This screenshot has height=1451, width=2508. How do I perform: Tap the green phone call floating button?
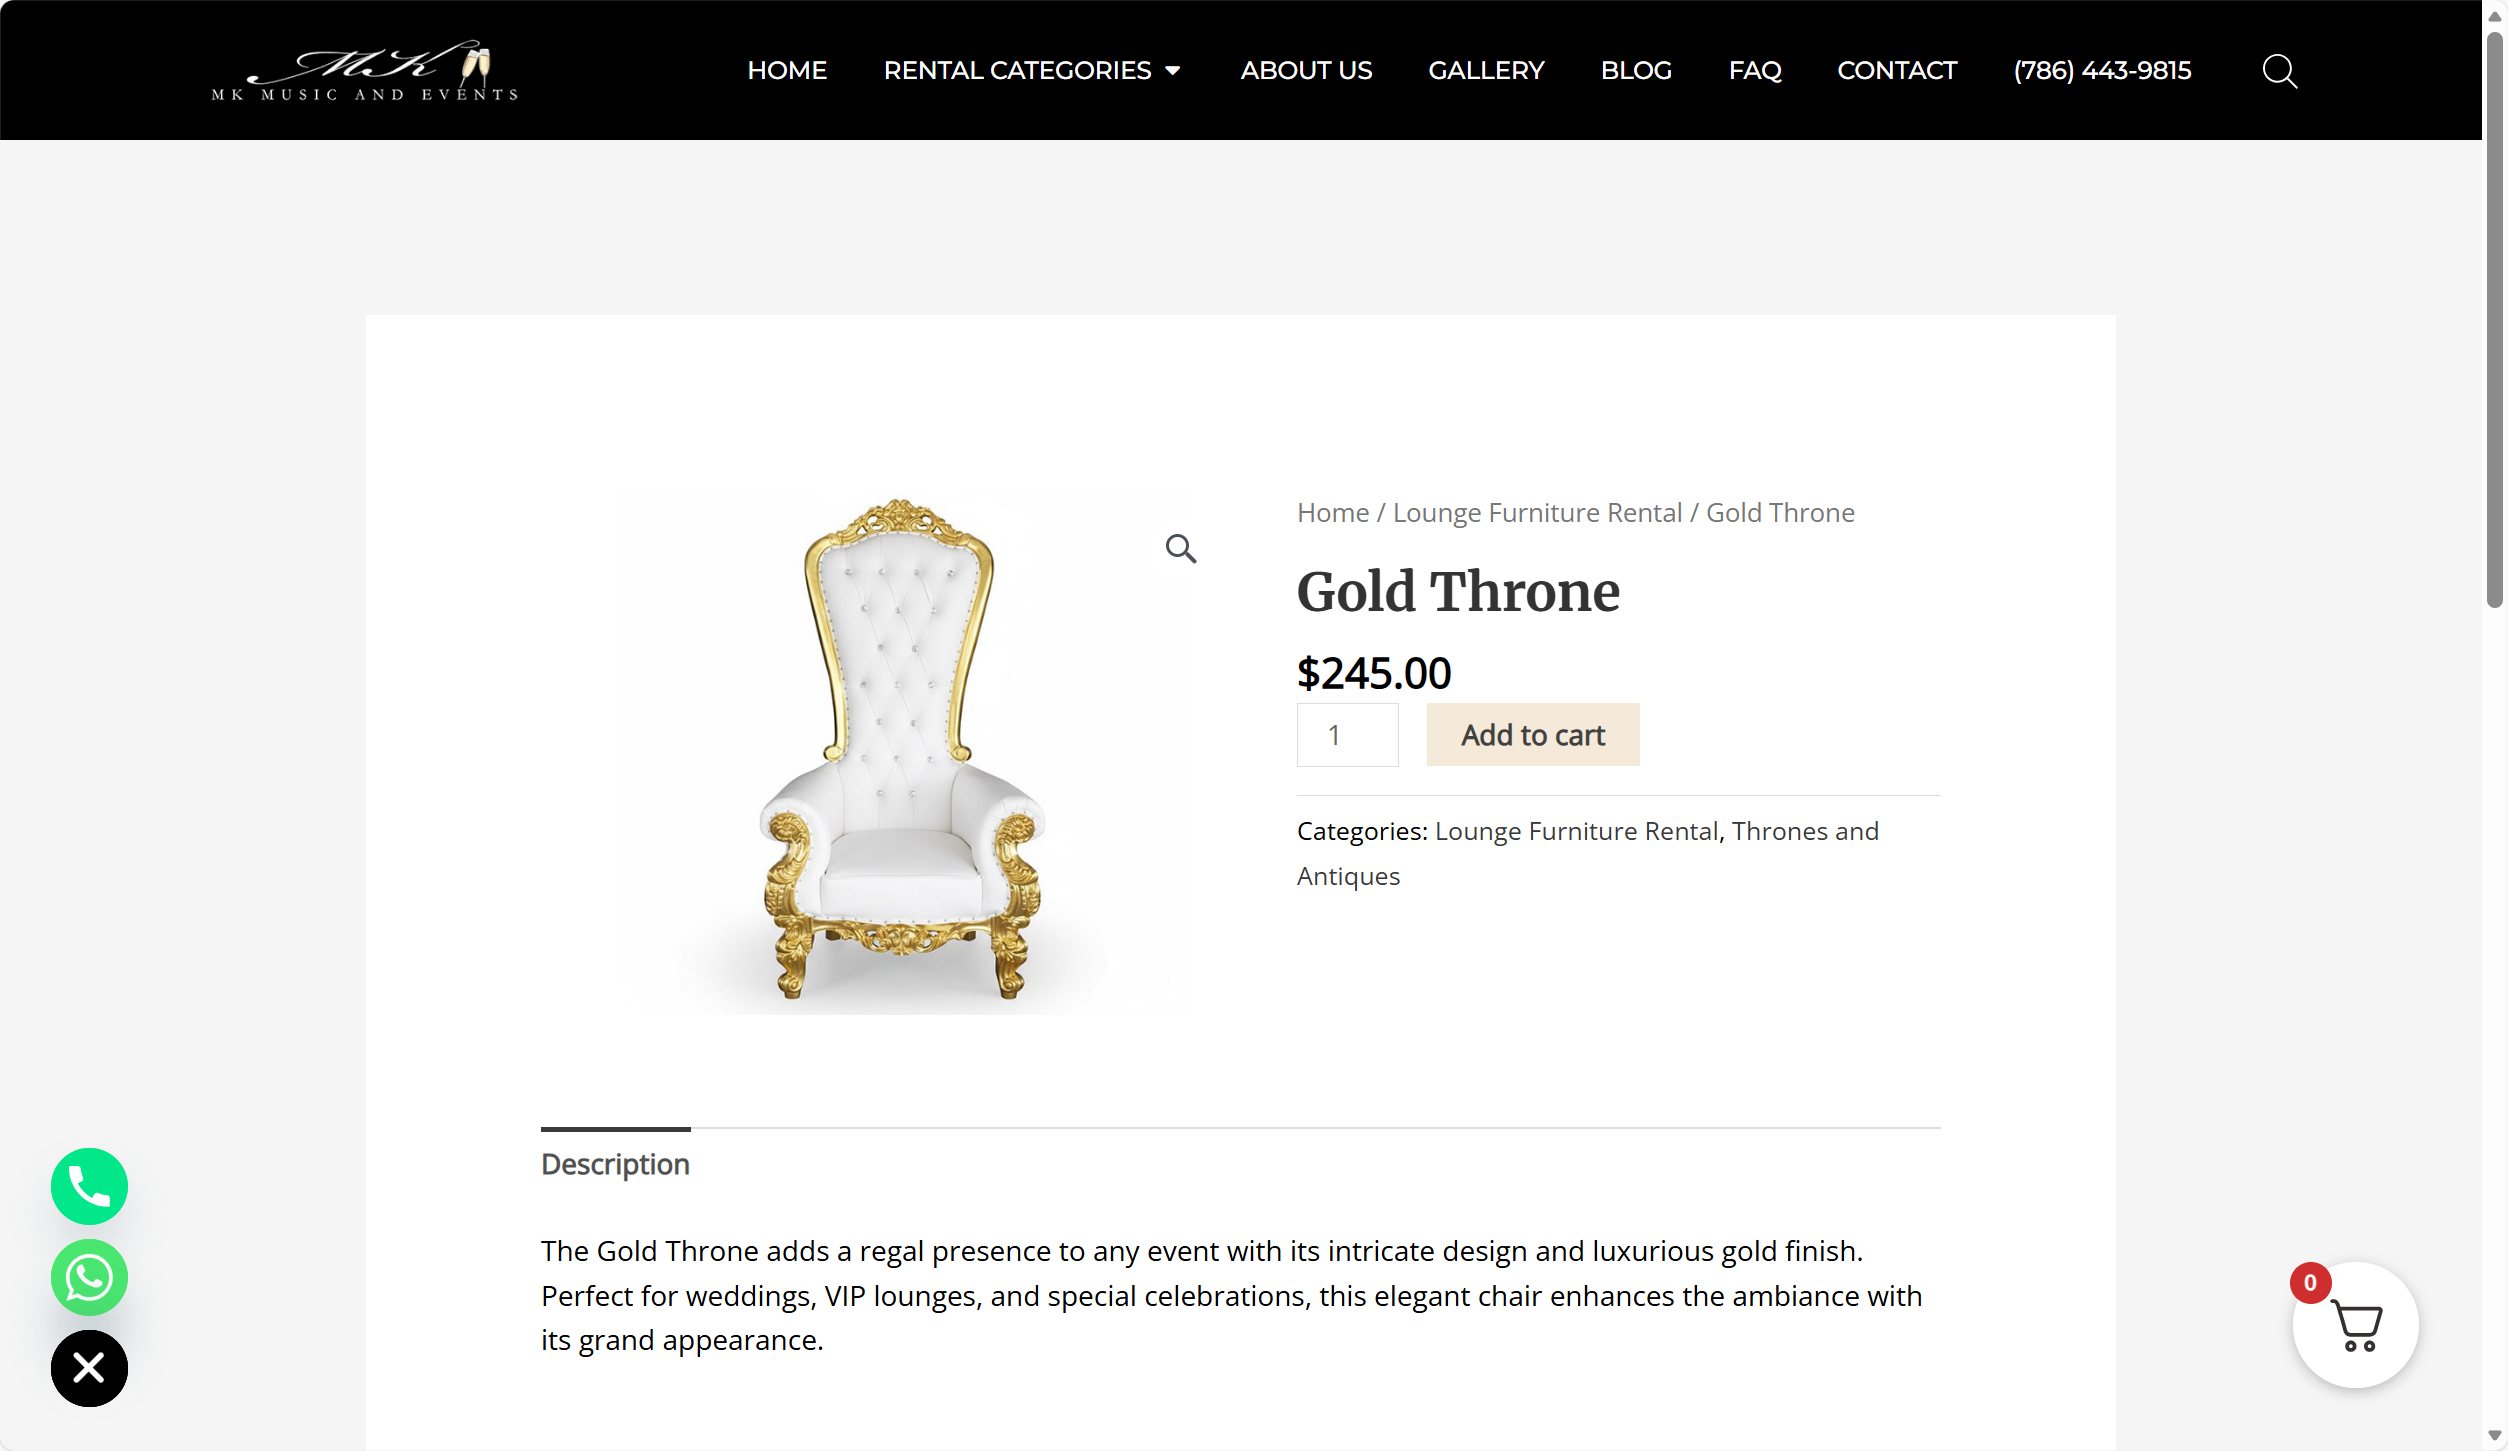pos(89,1186)
